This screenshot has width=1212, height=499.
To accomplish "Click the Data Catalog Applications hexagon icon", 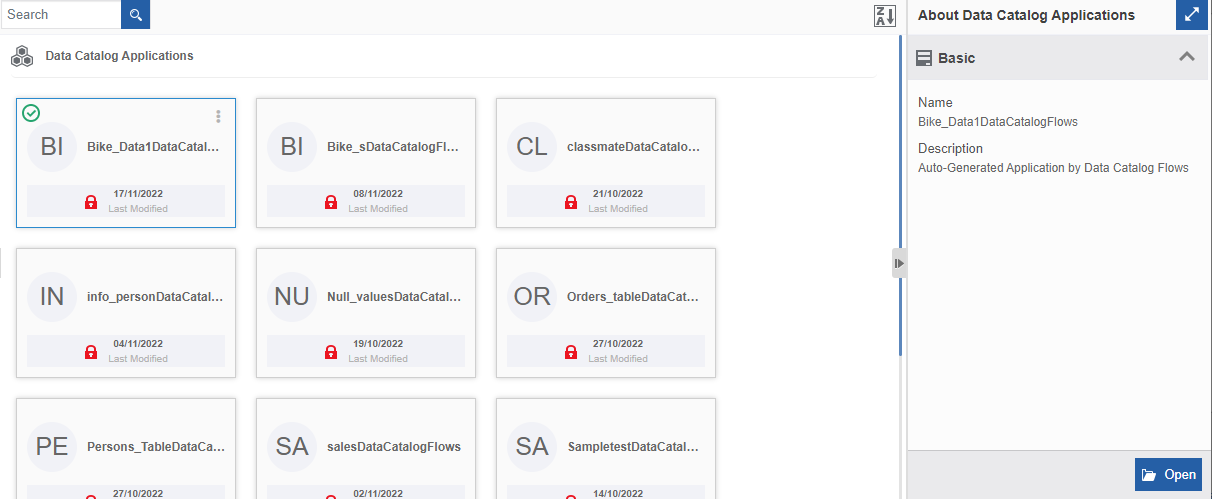I will (23, 56).
